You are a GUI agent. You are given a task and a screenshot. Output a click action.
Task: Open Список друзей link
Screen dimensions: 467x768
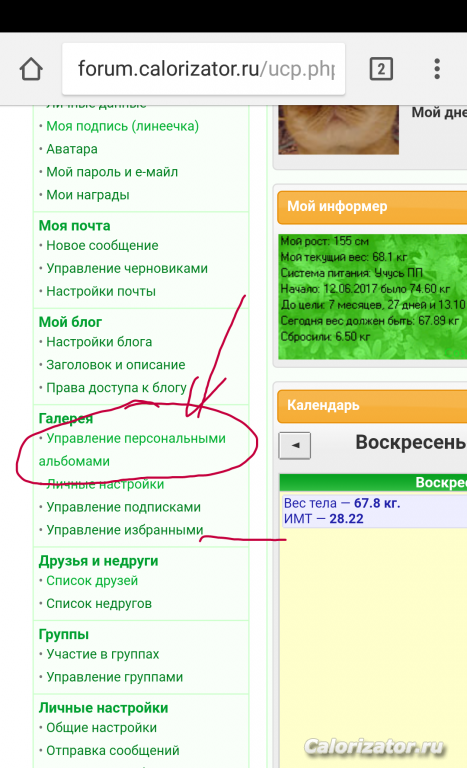pyautogui.click(x=92, y=580)
